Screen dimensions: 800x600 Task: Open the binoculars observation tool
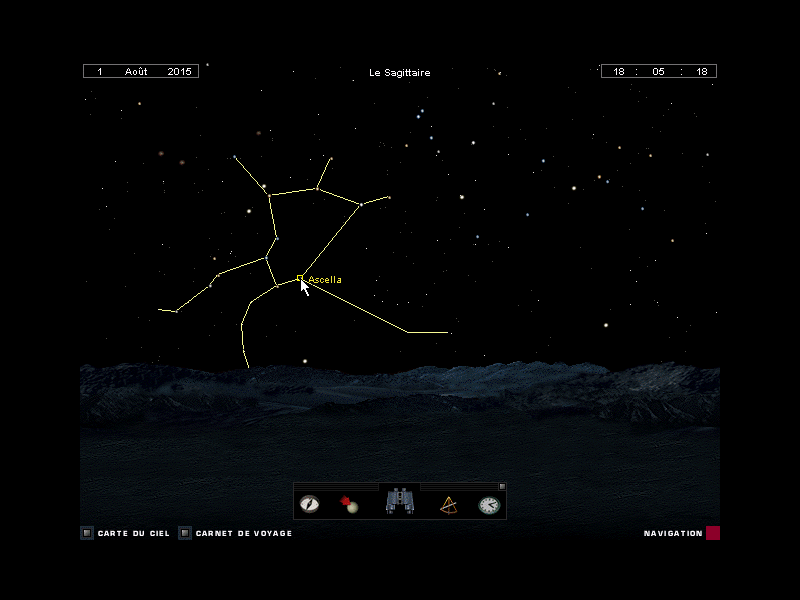tap(400, 501)
